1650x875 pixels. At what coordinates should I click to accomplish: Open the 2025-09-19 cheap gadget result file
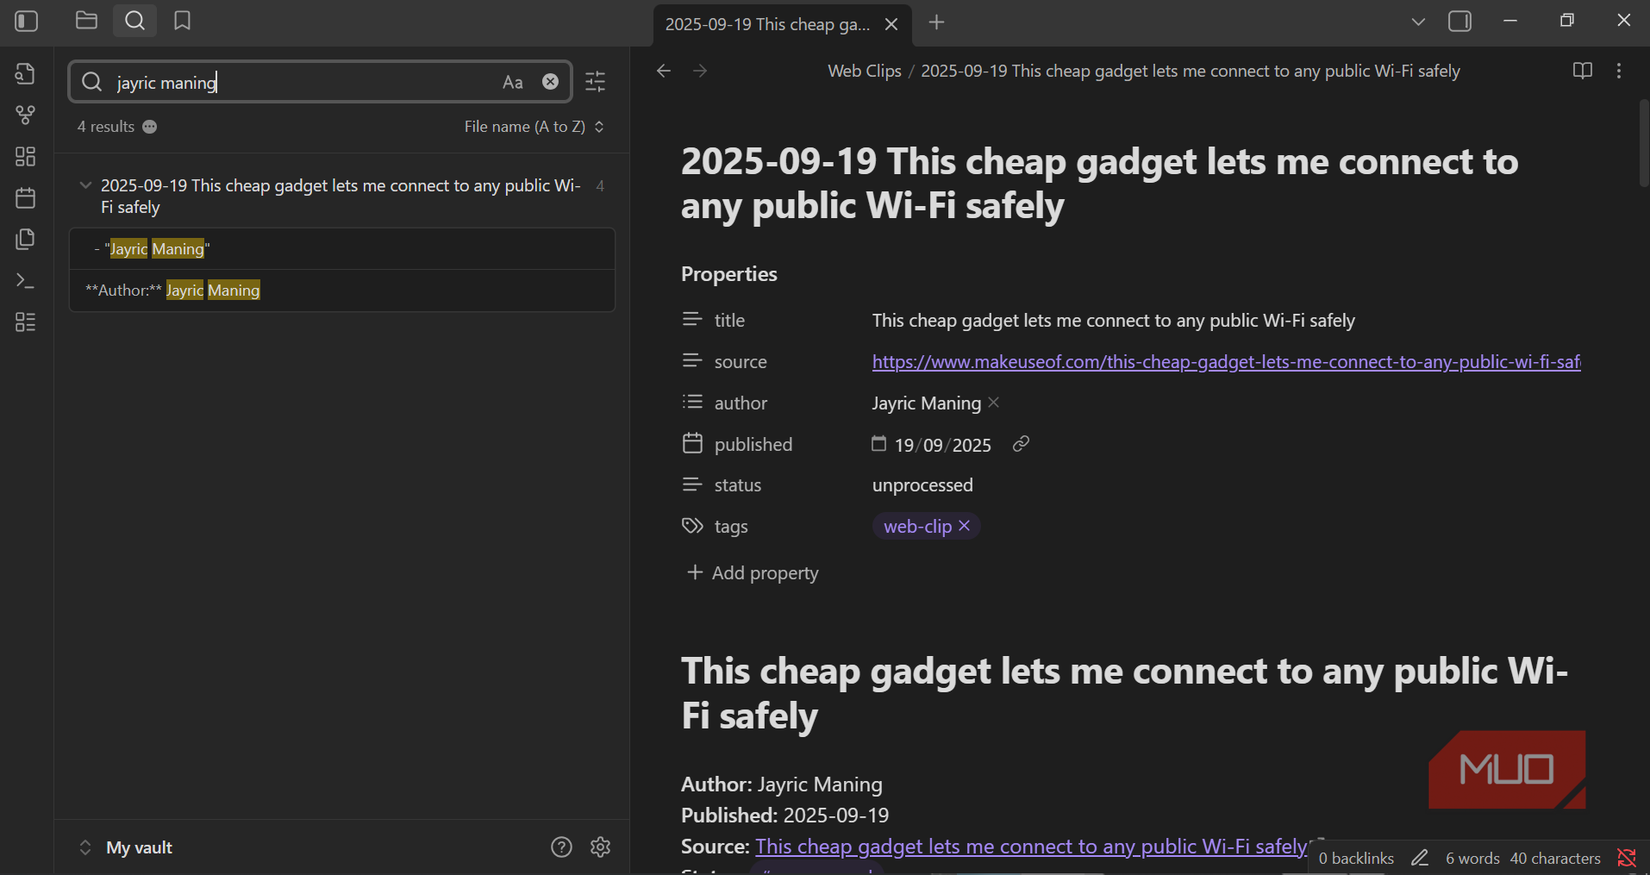pyautogui.click(x=340, y=196)
